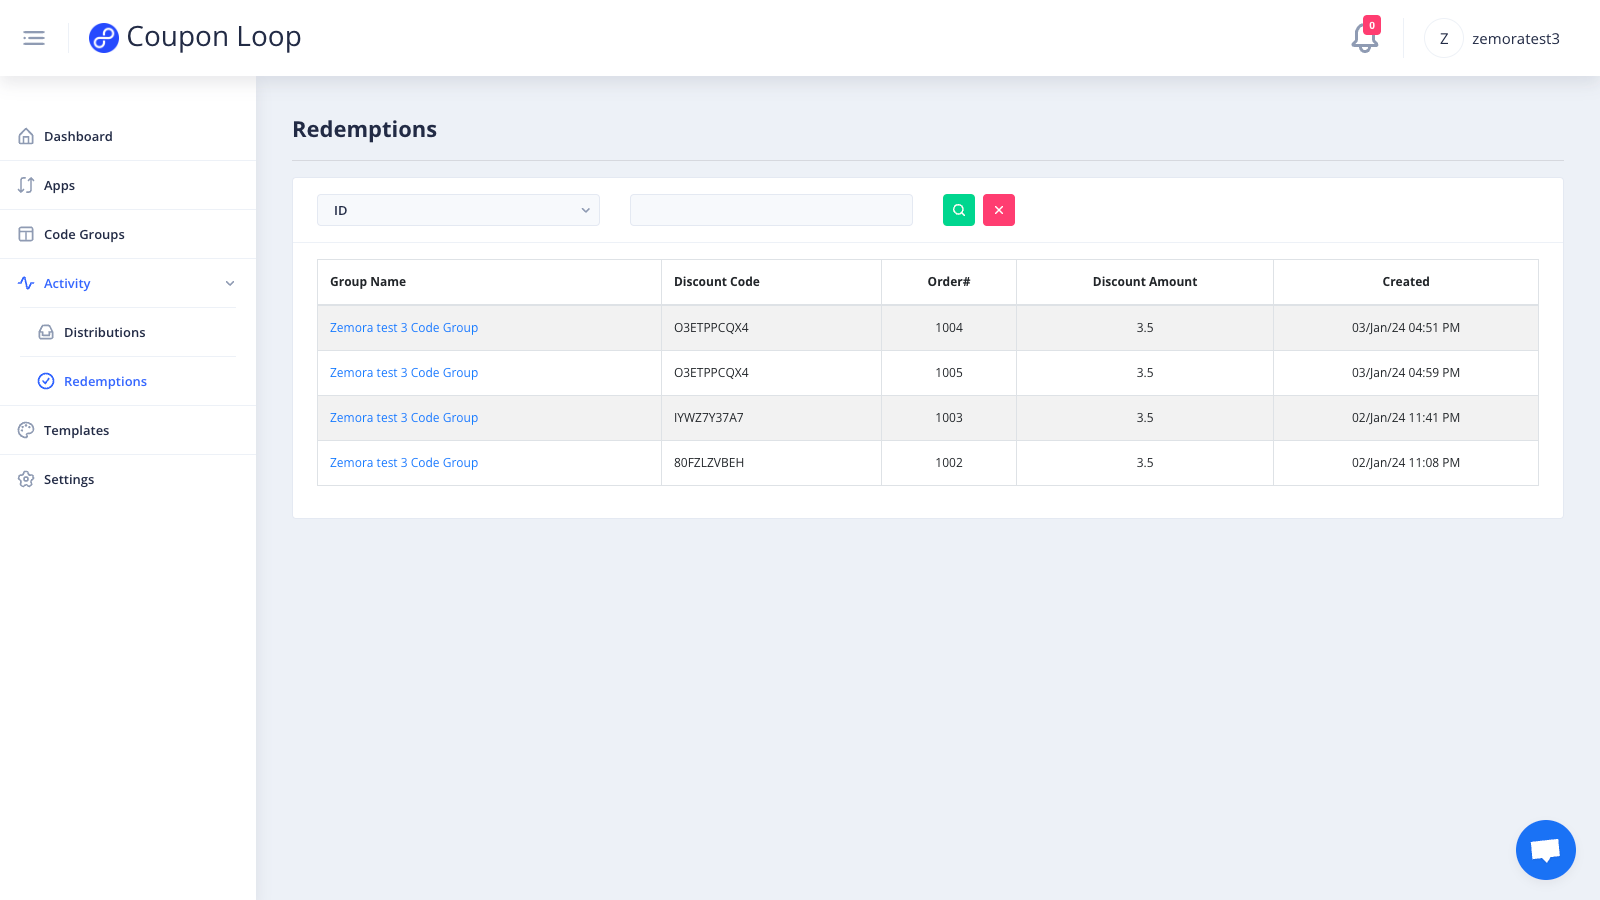Open the notifications bell icon
This screenshot has height=900, width=1600.
tap(1365, 38)
